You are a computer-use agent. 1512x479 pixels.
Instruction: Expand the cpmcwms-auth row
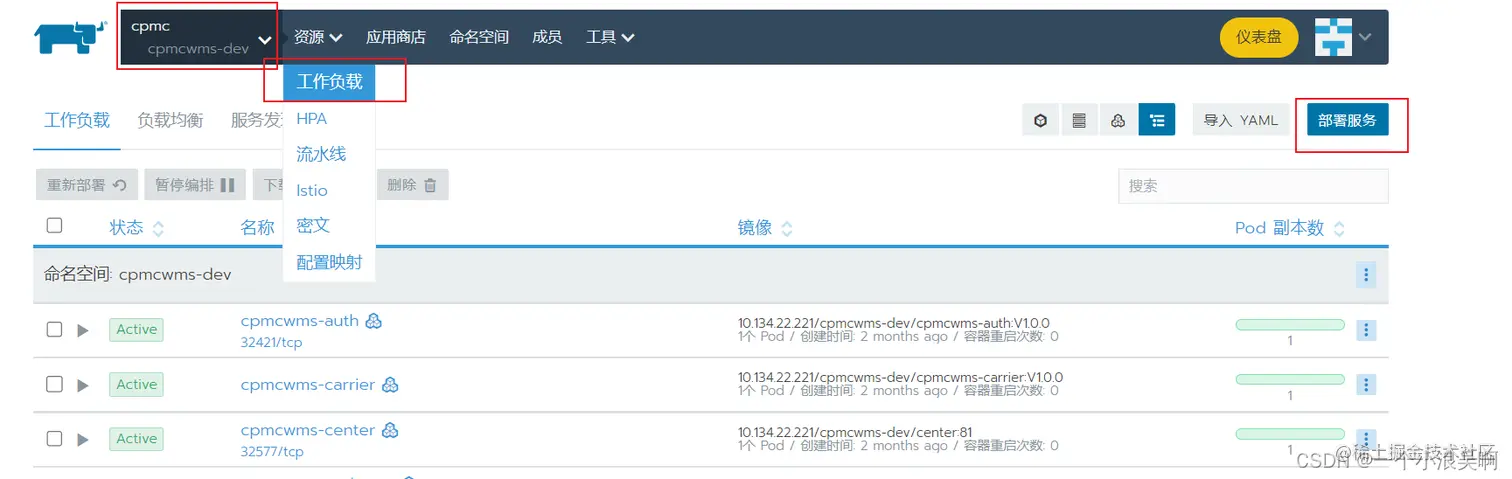pos(83,330)
